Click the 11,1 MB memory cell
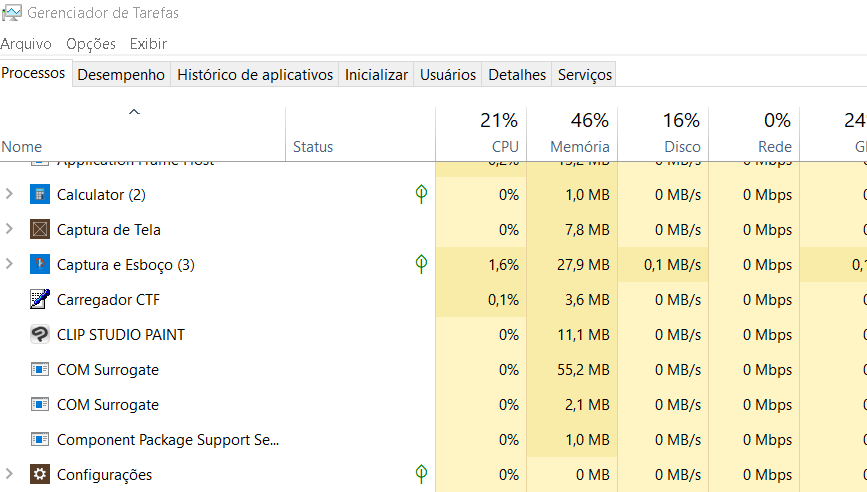This screenshot has height=492, width=867. 572,334
